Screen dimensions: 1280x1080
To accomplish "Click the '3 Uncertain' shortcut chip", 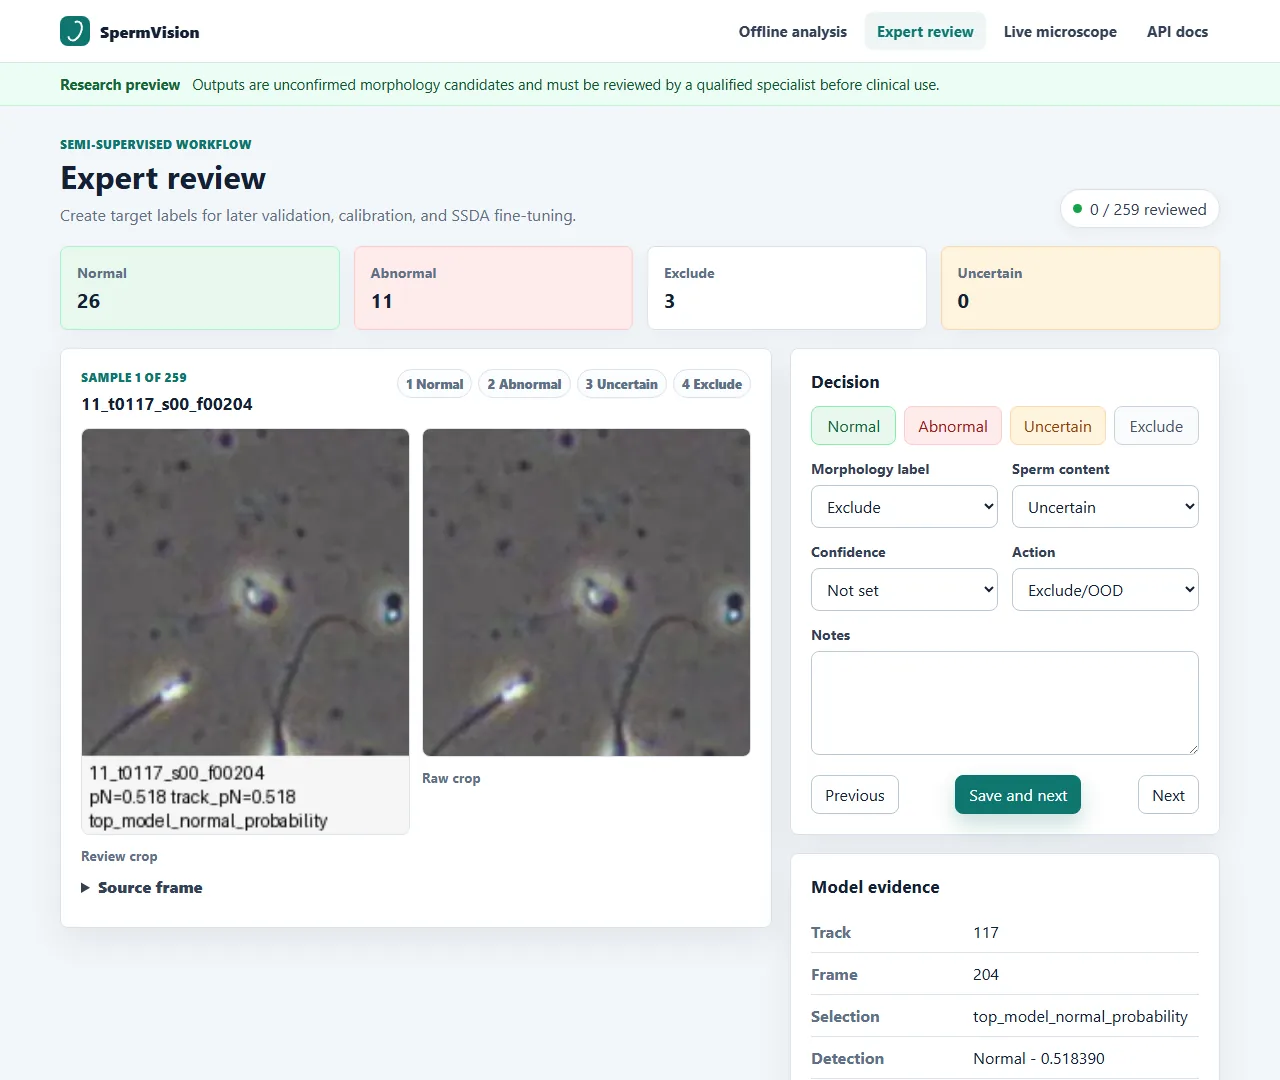I will (x=621, y=384).
